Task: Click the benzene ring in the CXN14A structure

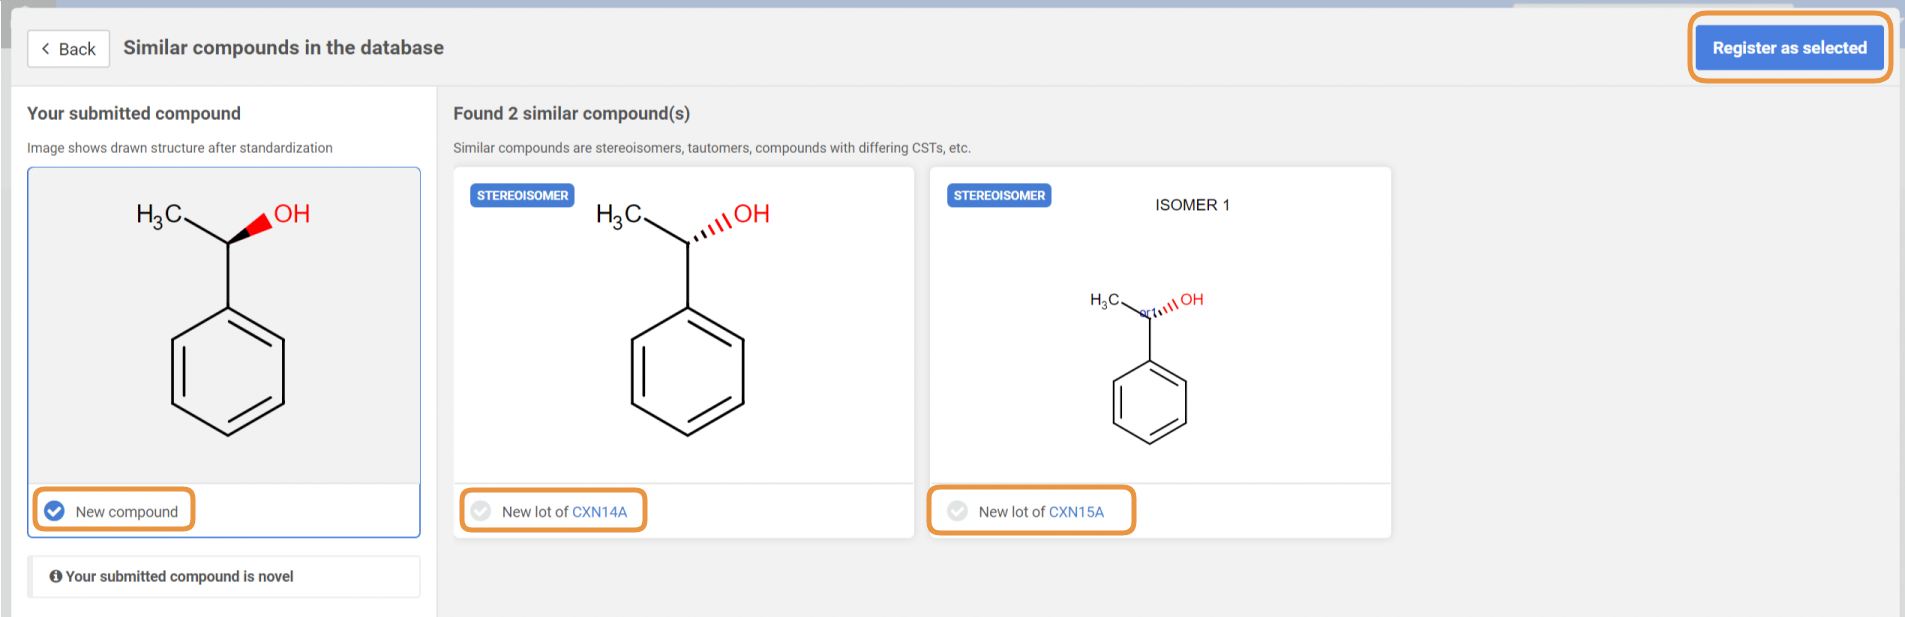Action: 687,372
